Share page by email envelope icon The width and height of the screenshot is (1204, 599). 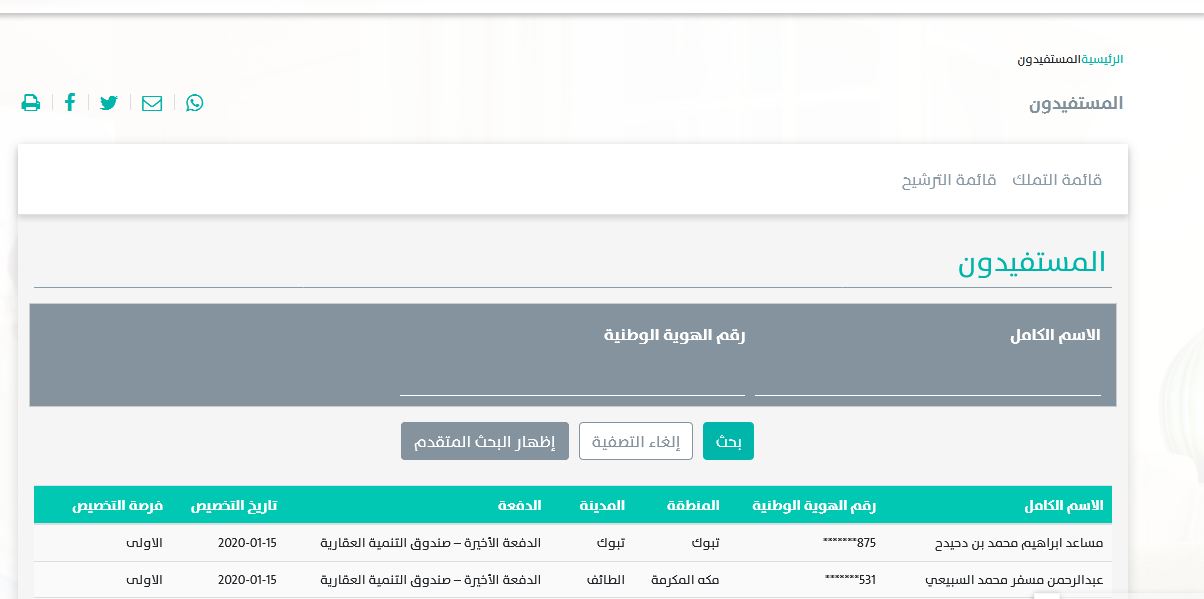point(152,103)
